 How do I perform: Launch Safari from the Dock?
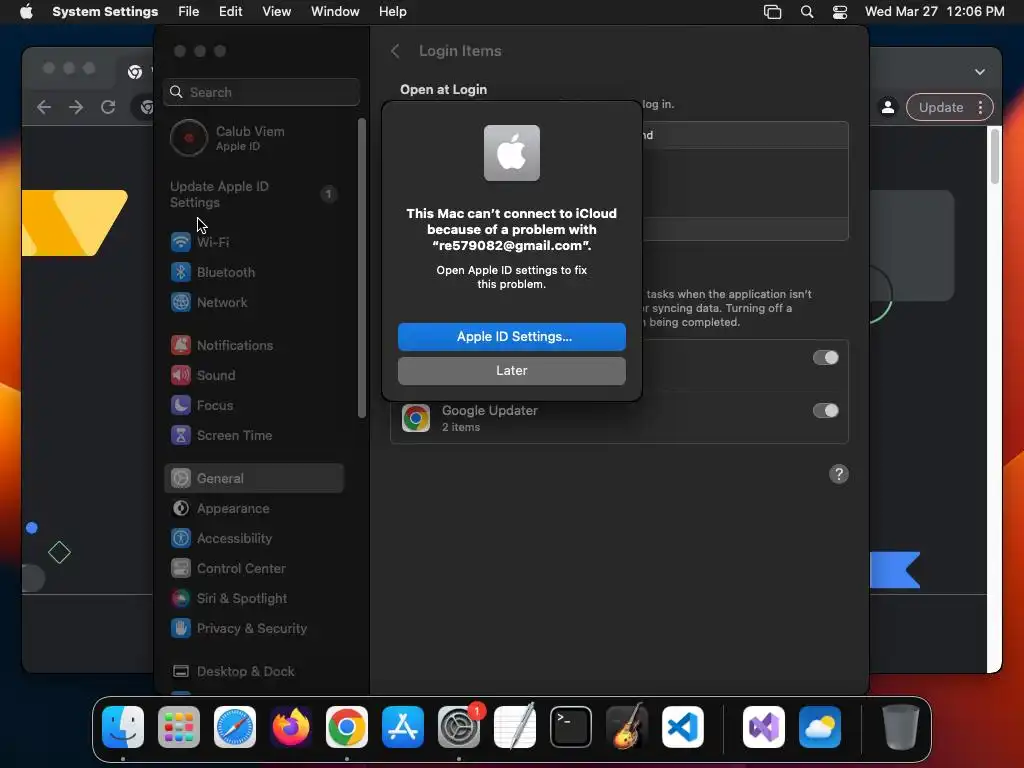pyautogui.click(x=235, y=727)
